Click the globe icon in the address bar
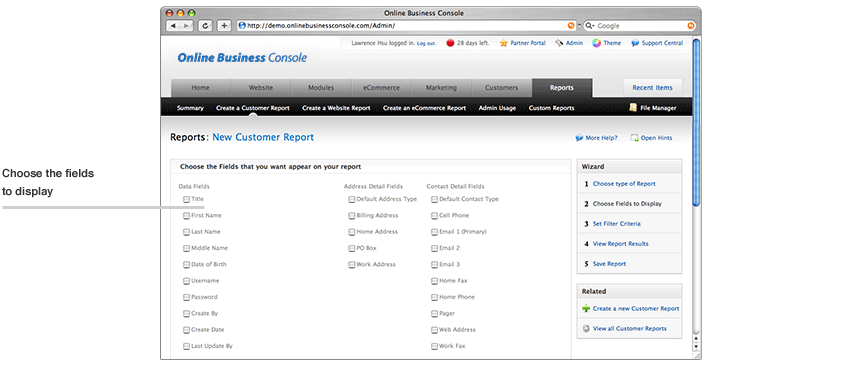 pyautogui.click(x=241, y=26)
